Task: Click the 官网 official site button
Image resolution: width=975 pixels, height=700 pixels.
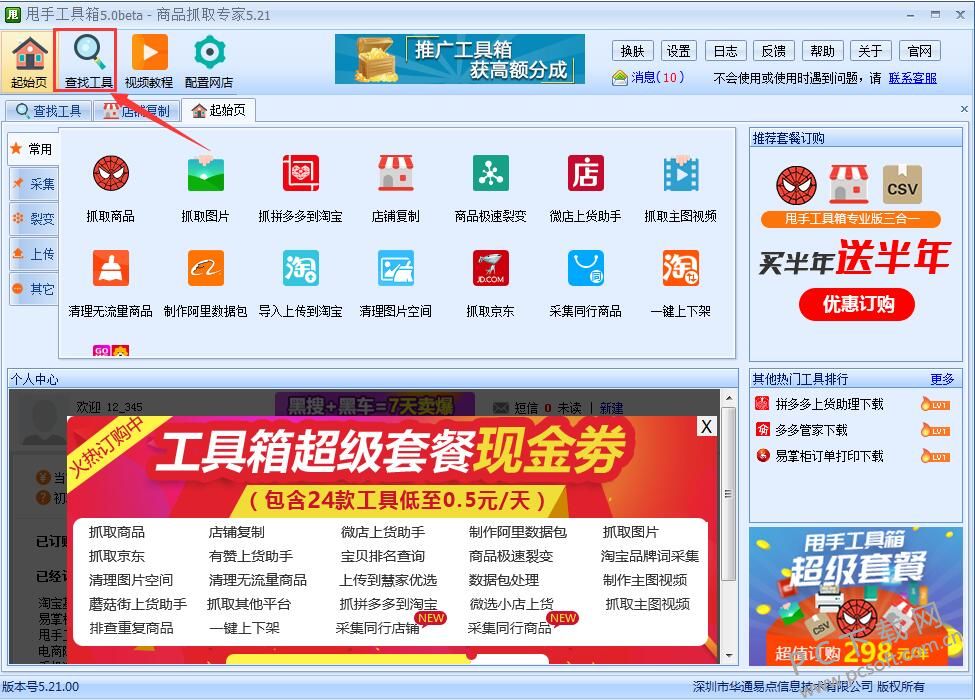Action: (920, 51)
